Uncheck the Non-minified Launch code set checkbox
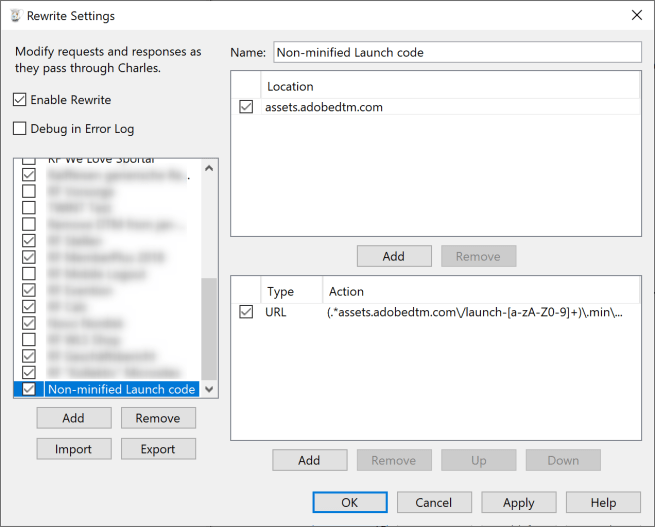655x527 pixels. [29, 389]
